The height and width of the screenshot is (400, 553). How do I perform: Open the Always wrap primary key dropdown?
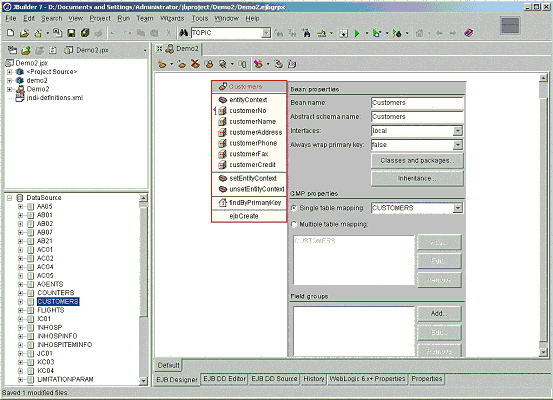(x=457, y=145)
